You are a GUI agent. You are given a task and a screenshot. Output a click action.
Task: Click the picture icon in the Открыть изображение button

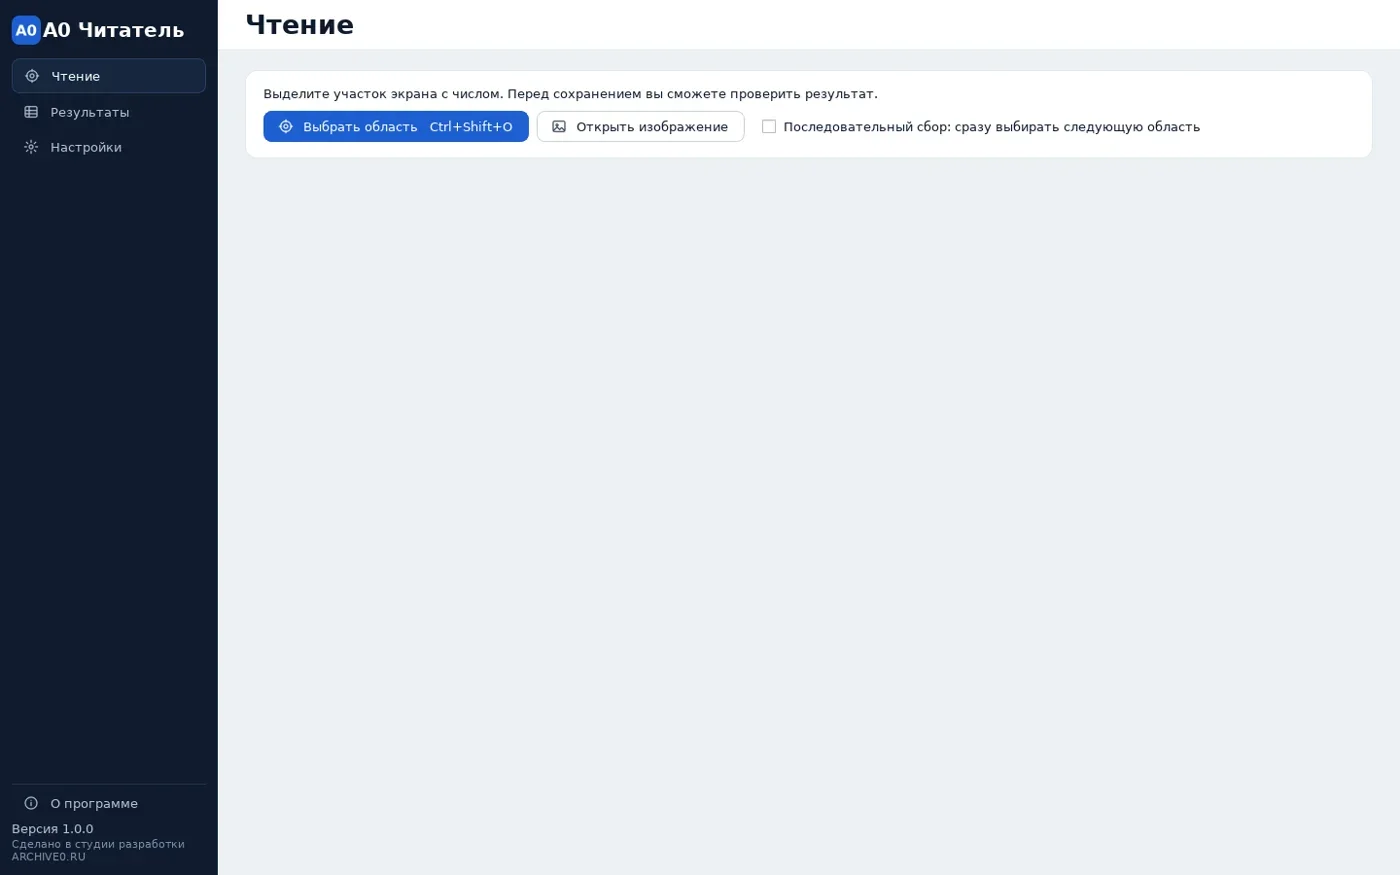coord(559,127)
